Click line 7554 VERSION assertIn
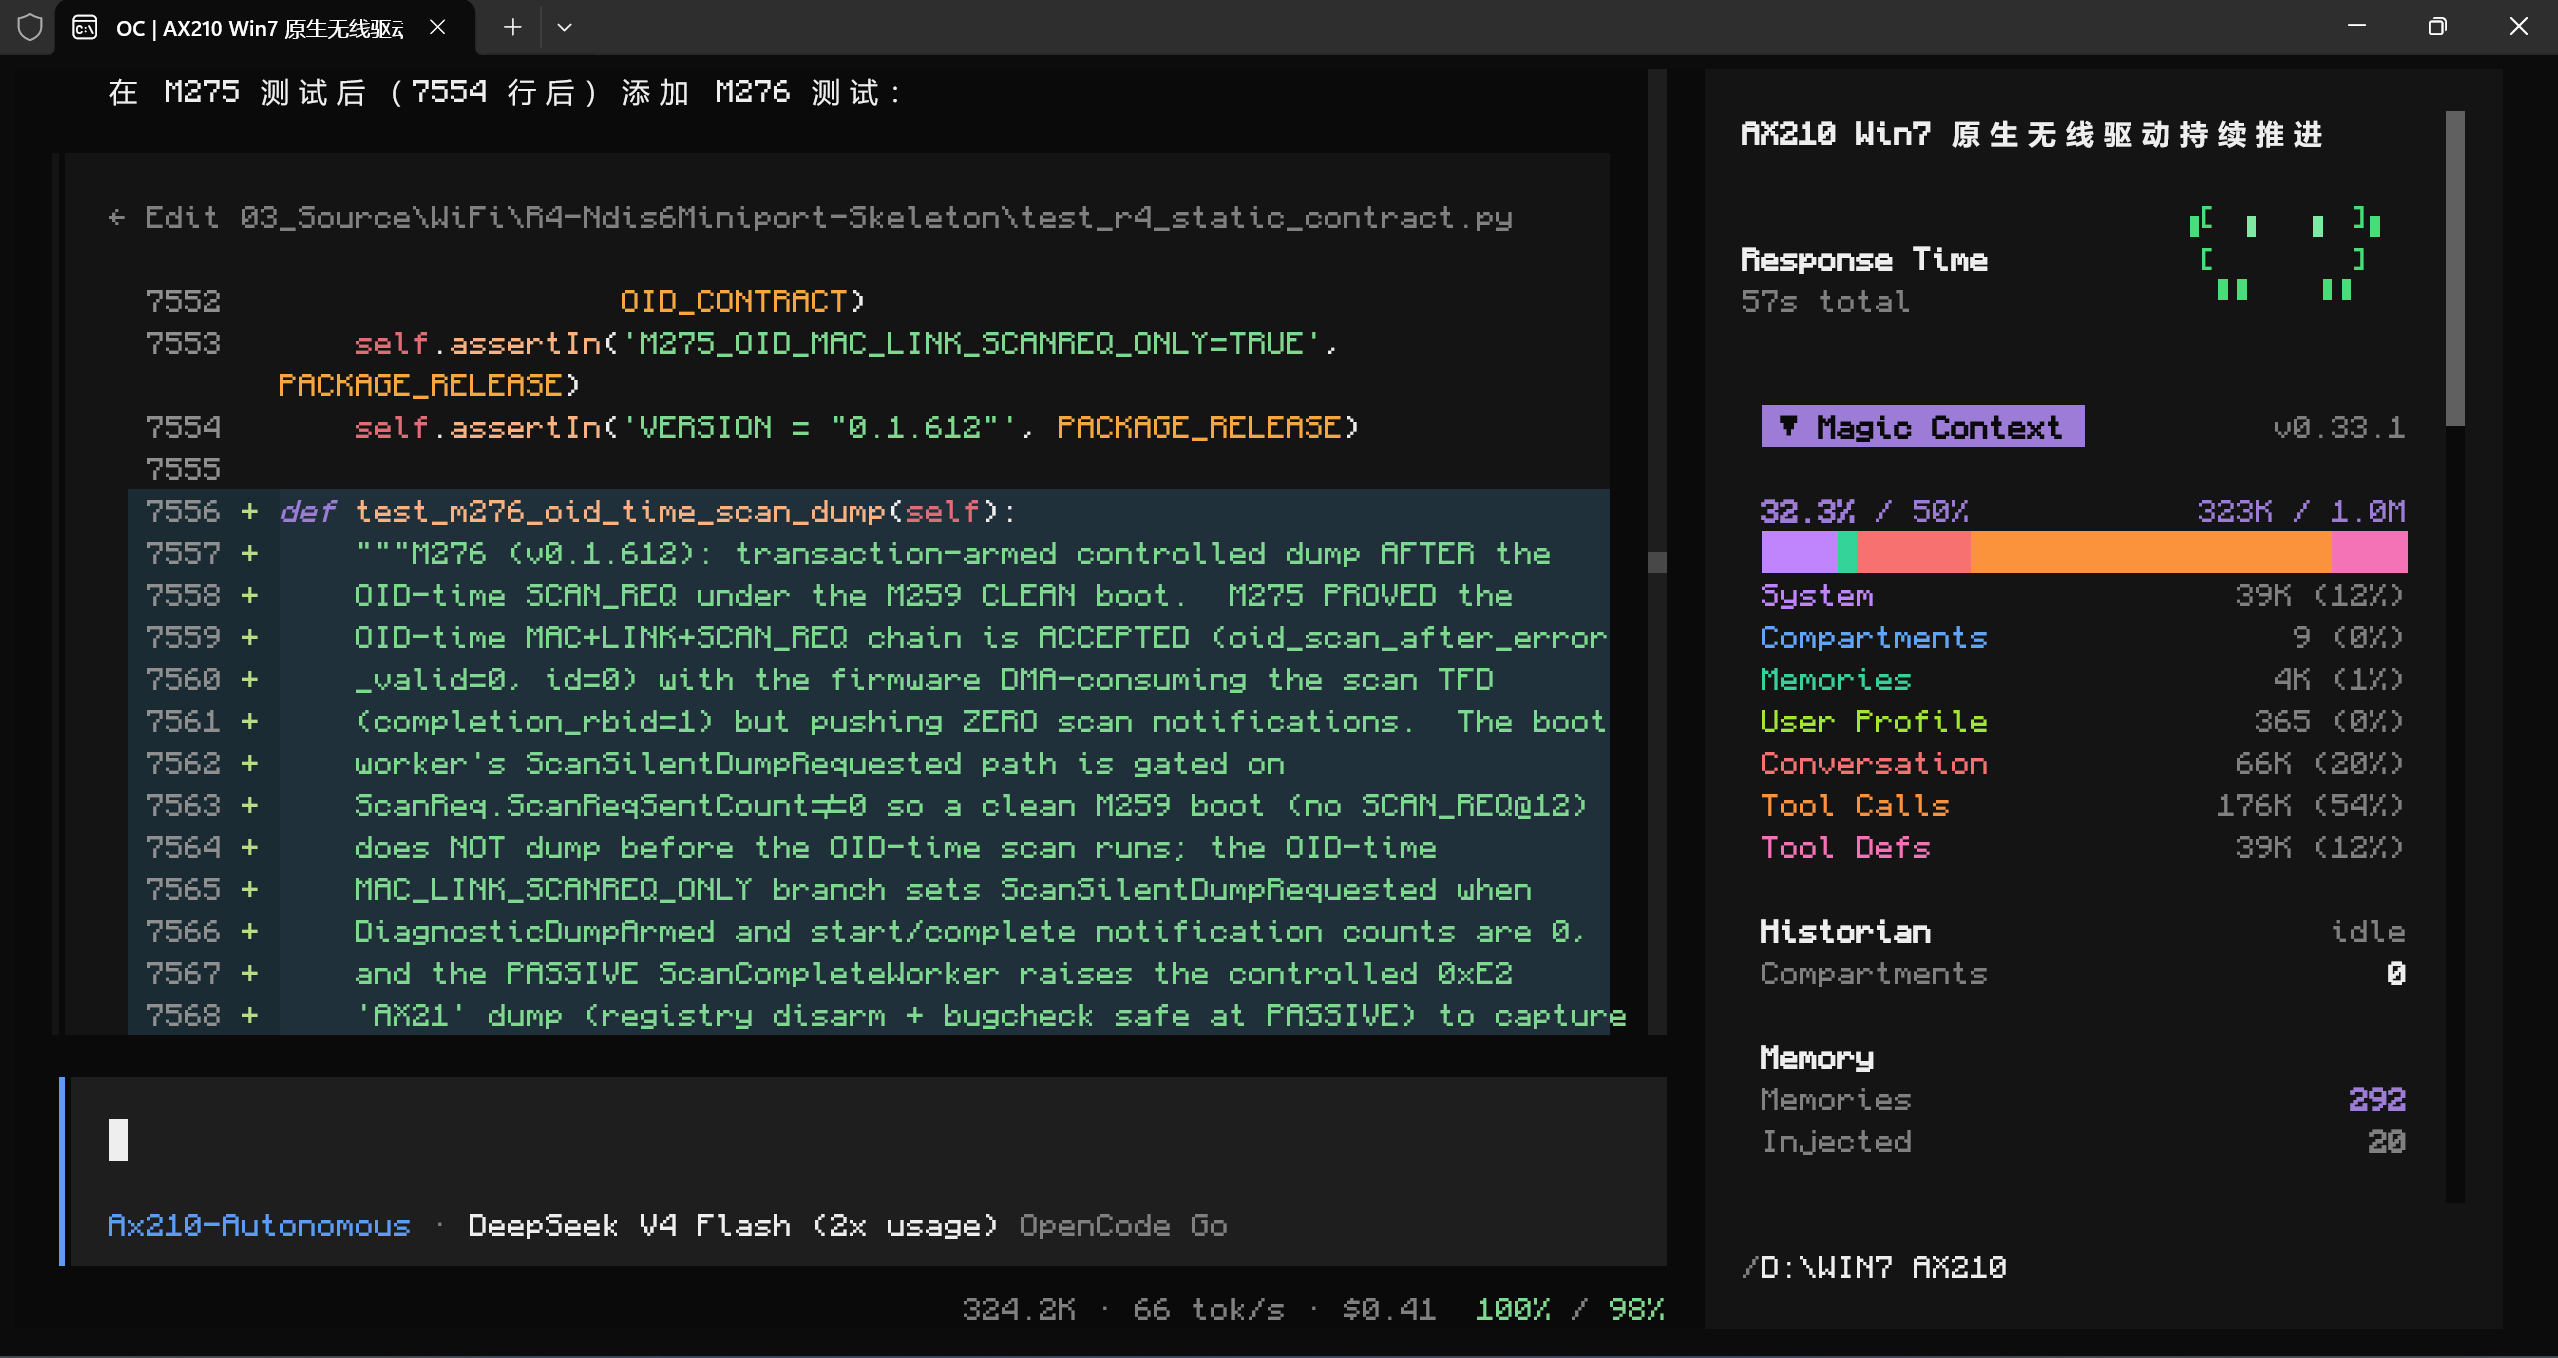Screen dimensions: 2558x1358 857,428
